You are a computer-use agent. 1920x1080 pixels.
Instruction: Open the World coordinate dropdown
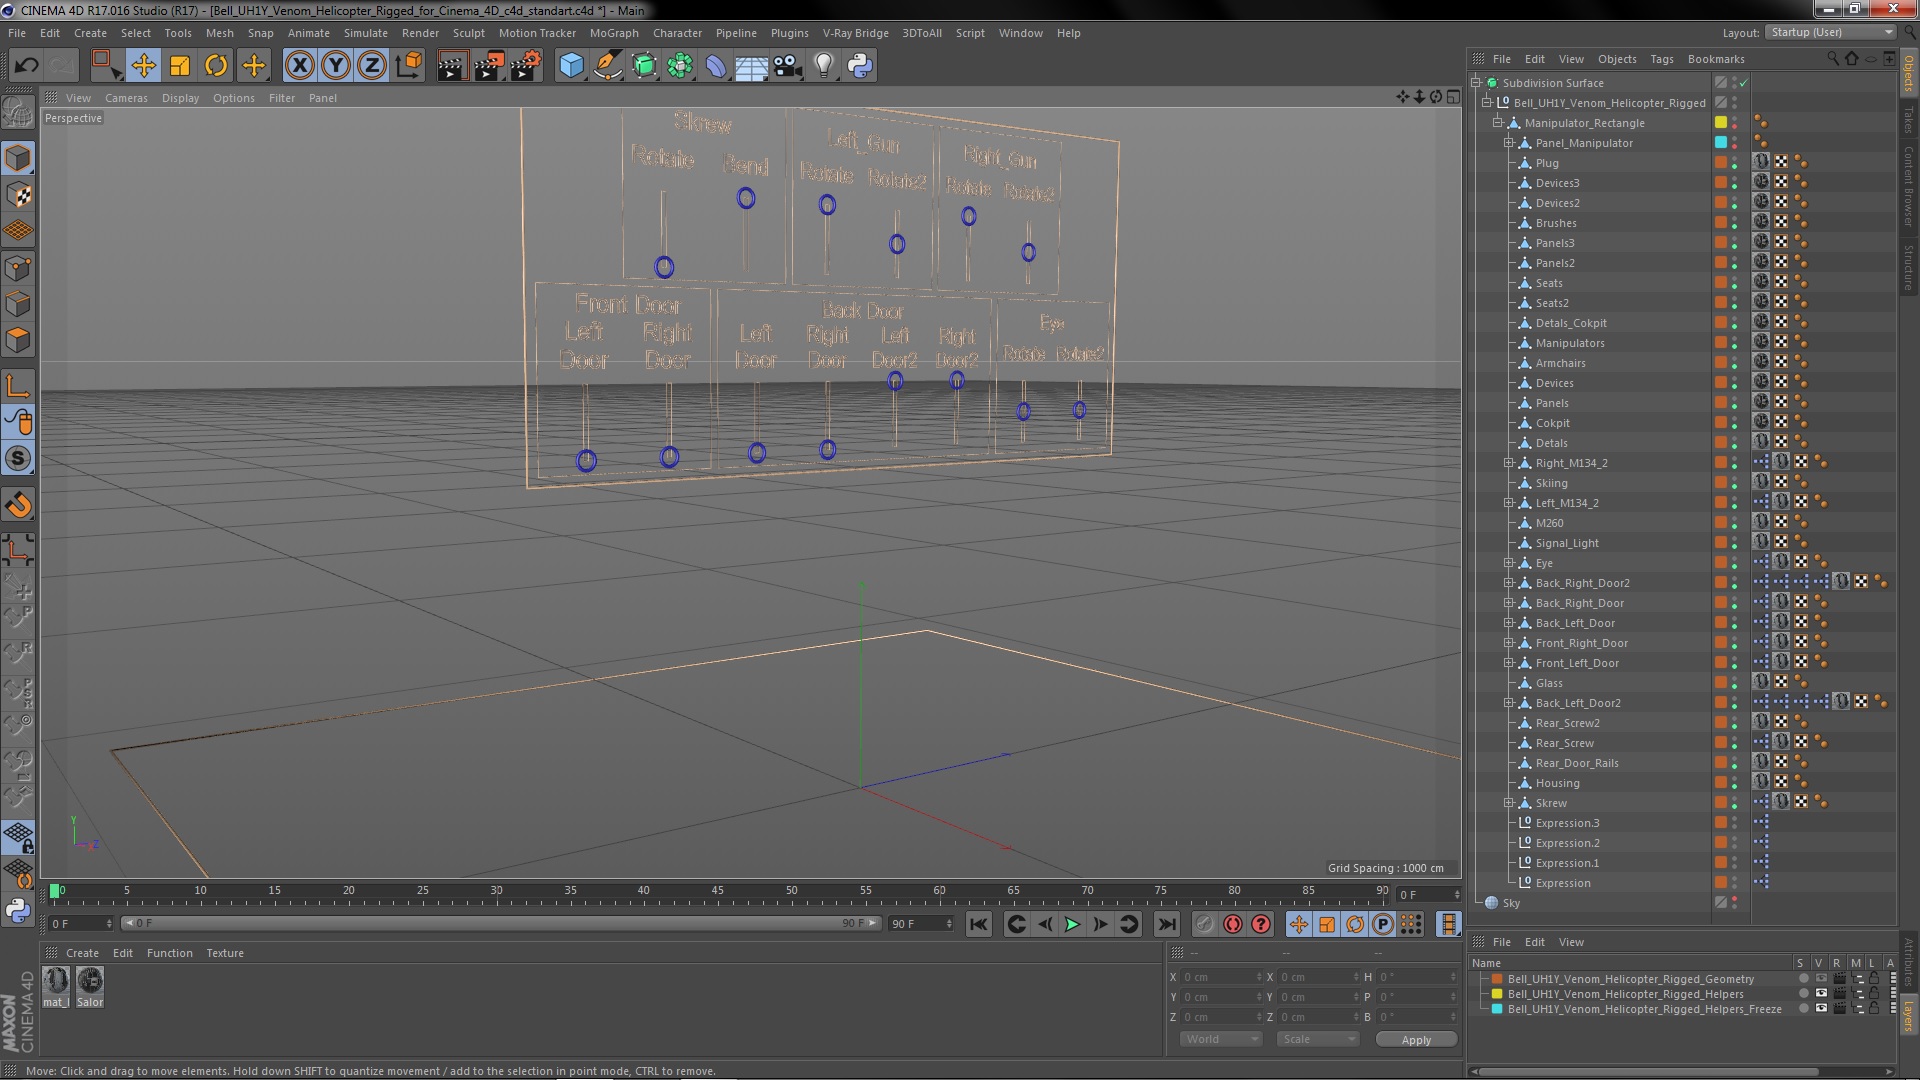(1221, 1039)
